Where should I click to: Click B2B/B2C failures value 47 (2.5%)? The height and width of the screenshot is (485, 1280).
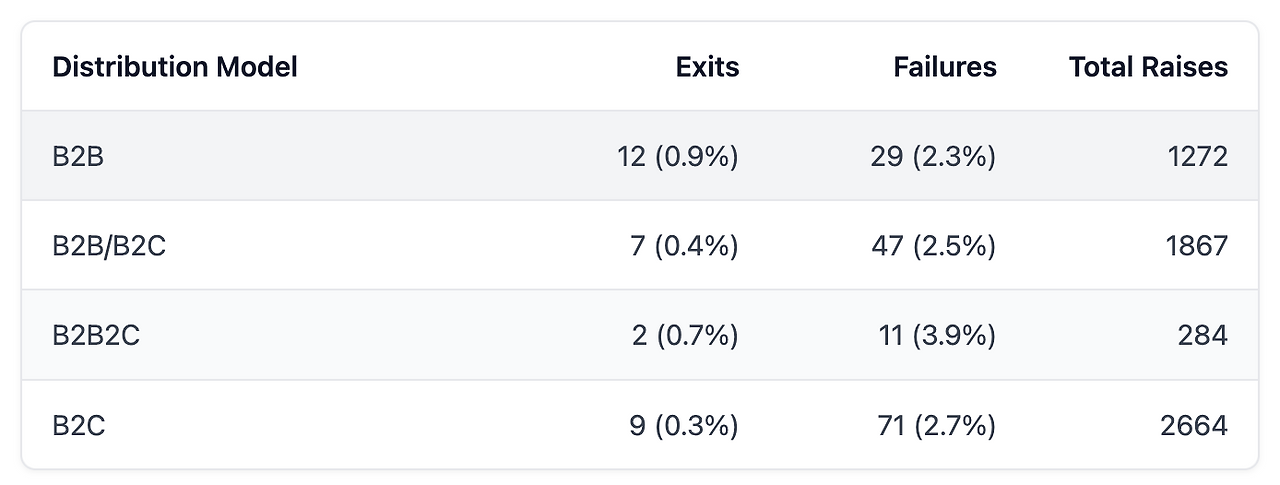pyautogui.click(x=933, y=246)
